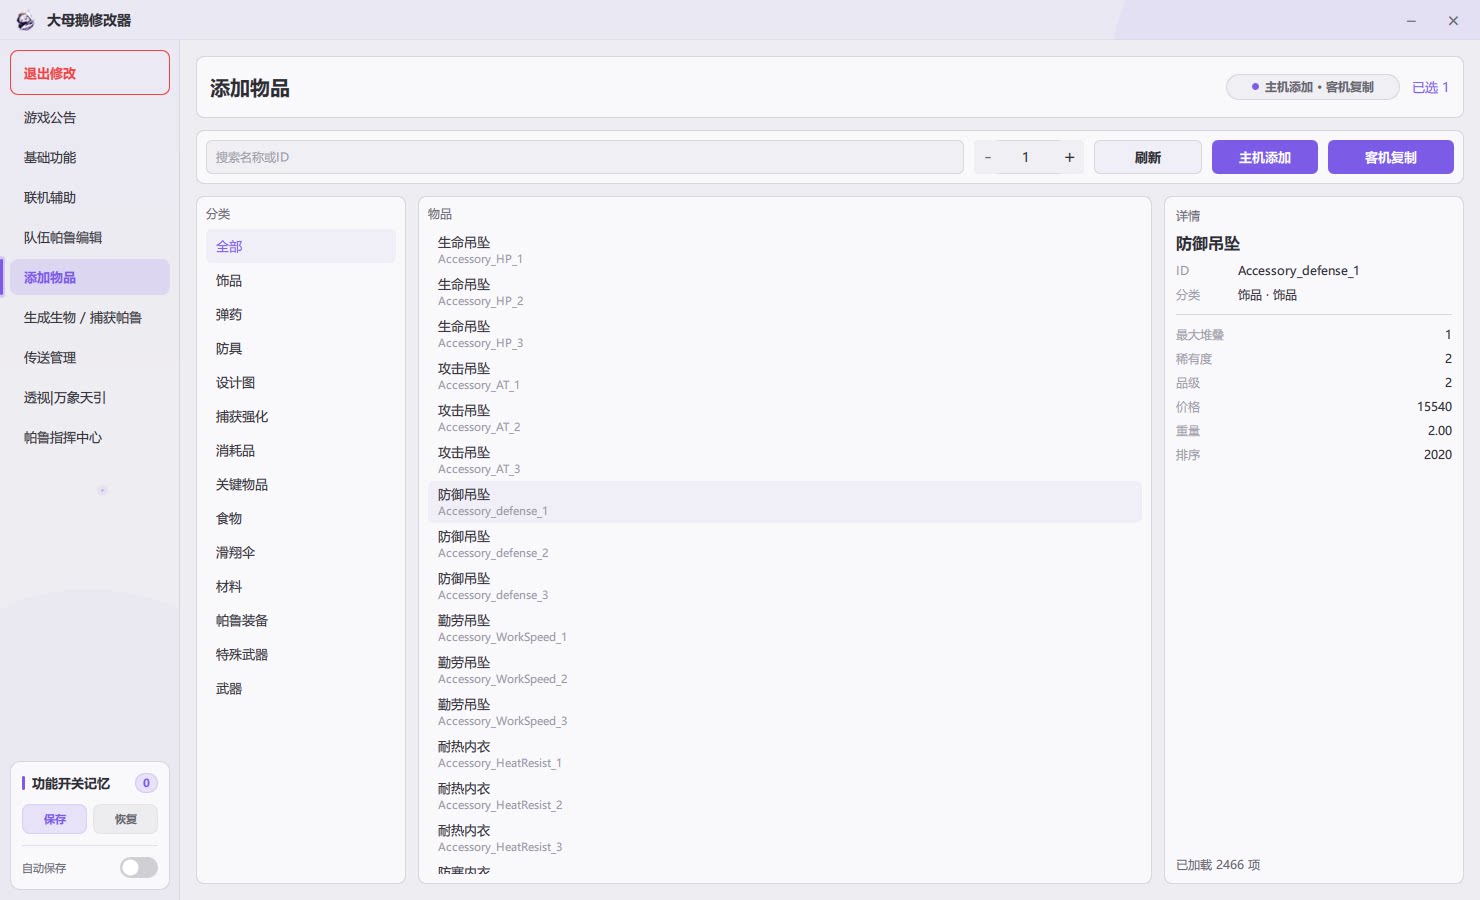The image size is (1480, 900).
Task: Click the 刷新 button
Action: pos(1148,157)
